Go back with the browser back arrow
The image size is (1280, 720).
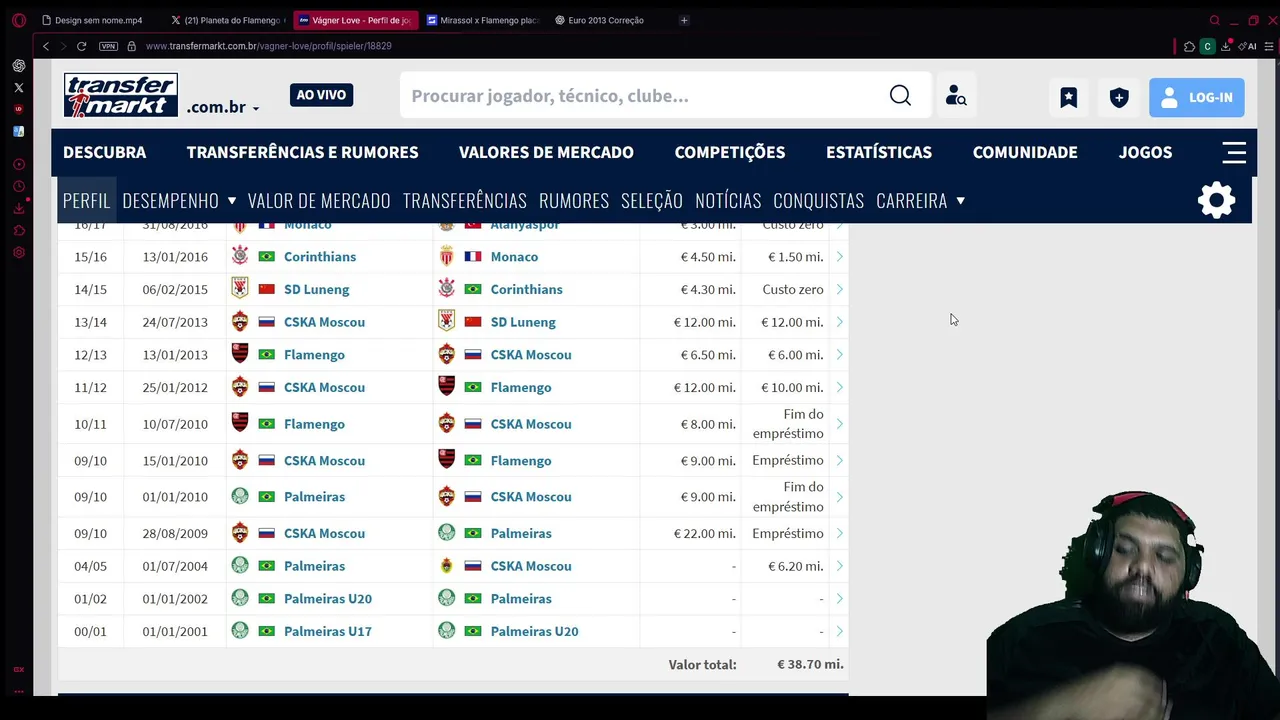click(x=45, y=46)
